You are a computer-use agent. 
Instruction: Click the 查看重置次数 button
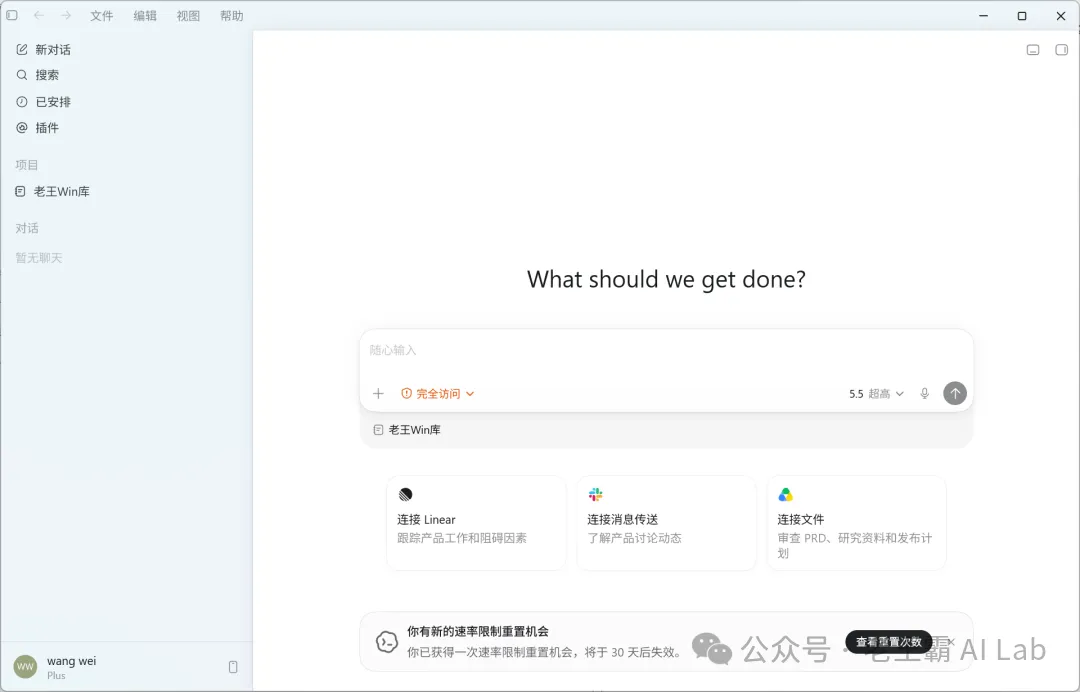pyautogui.click(x=889, y=642)
